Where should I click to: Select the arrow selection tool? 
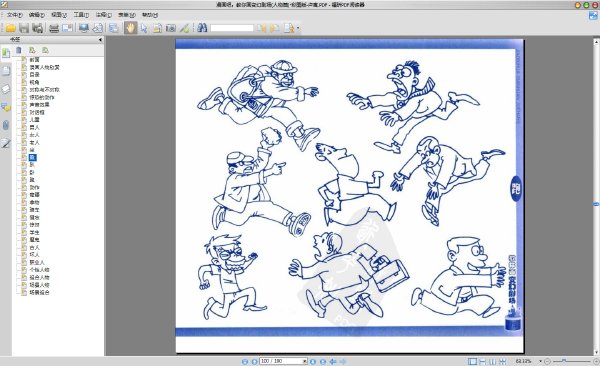[x=144, y=28]
